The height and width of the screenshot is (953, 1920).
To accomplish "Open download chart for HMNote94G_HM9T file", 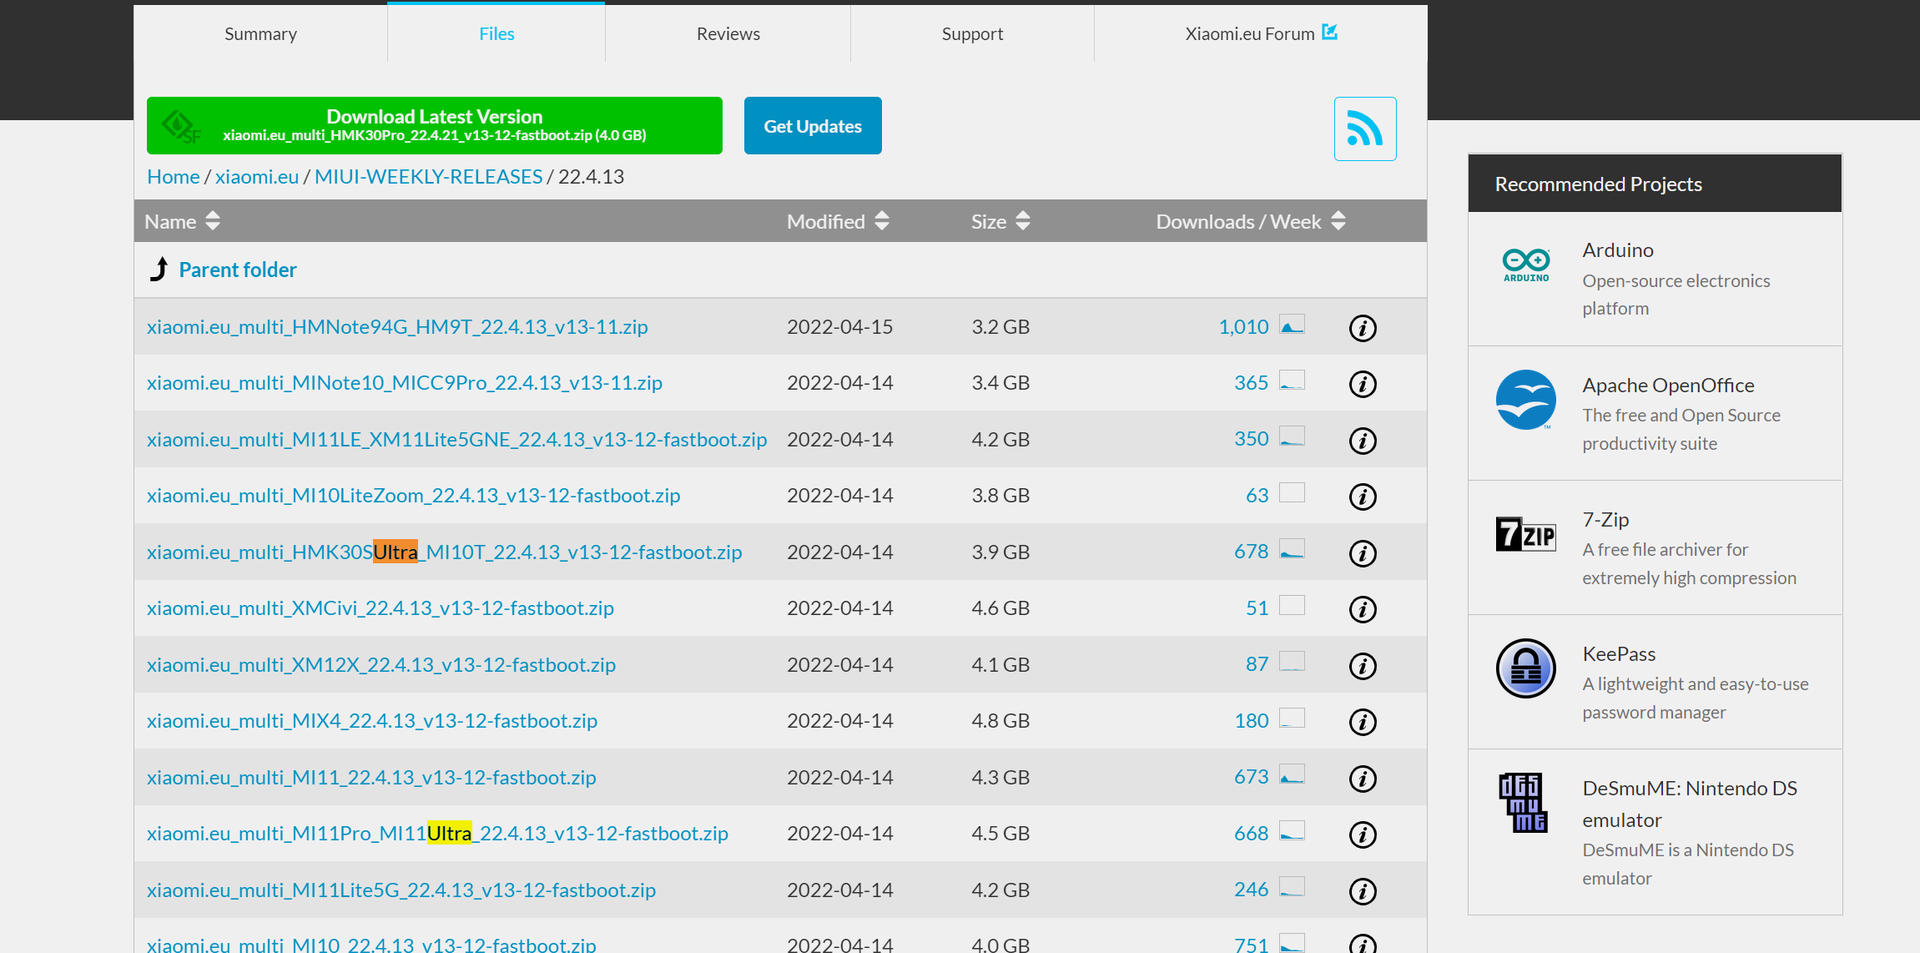I will 1292,325.
